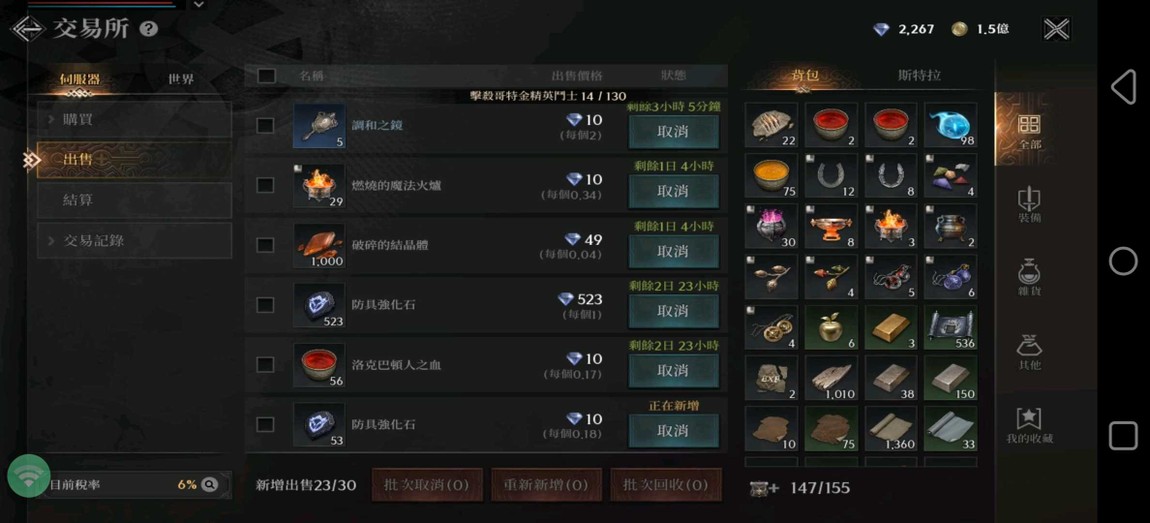
Task: Open the dropdown chevron at the top bar
Action: [x=199, y=4]
